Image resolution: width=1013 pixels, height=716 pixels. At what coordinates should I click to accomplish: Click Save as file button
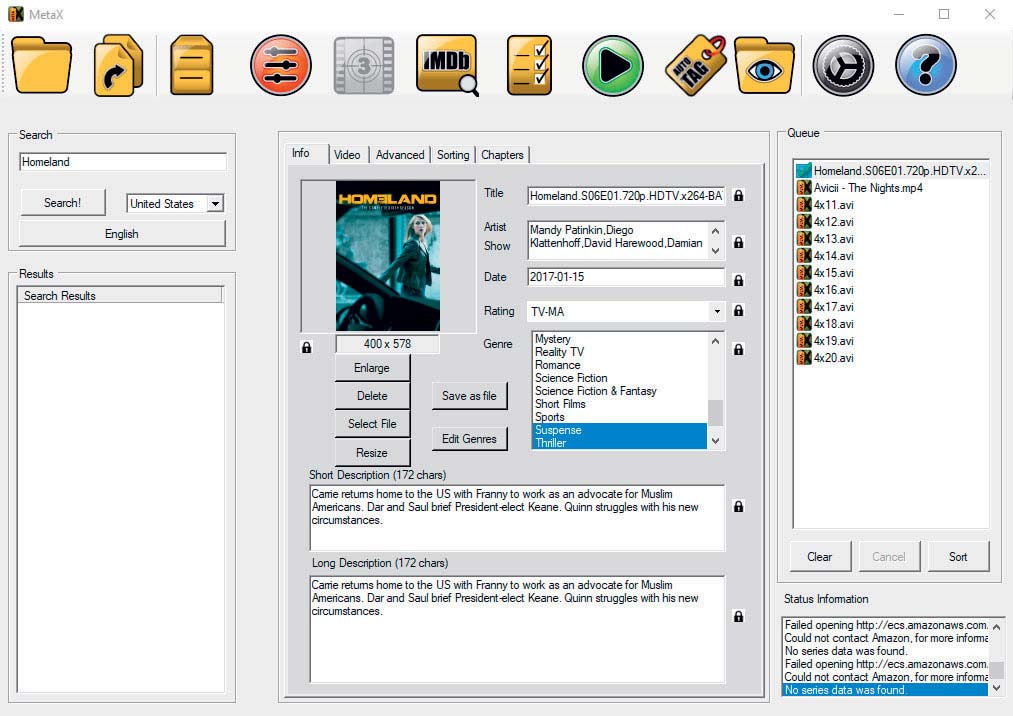[470, 396]
